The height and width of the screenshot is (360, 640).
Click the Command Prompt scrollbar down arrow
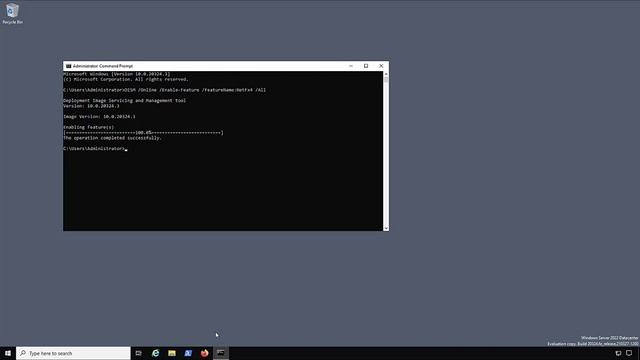pyautogui.click(x=386, y=228)
